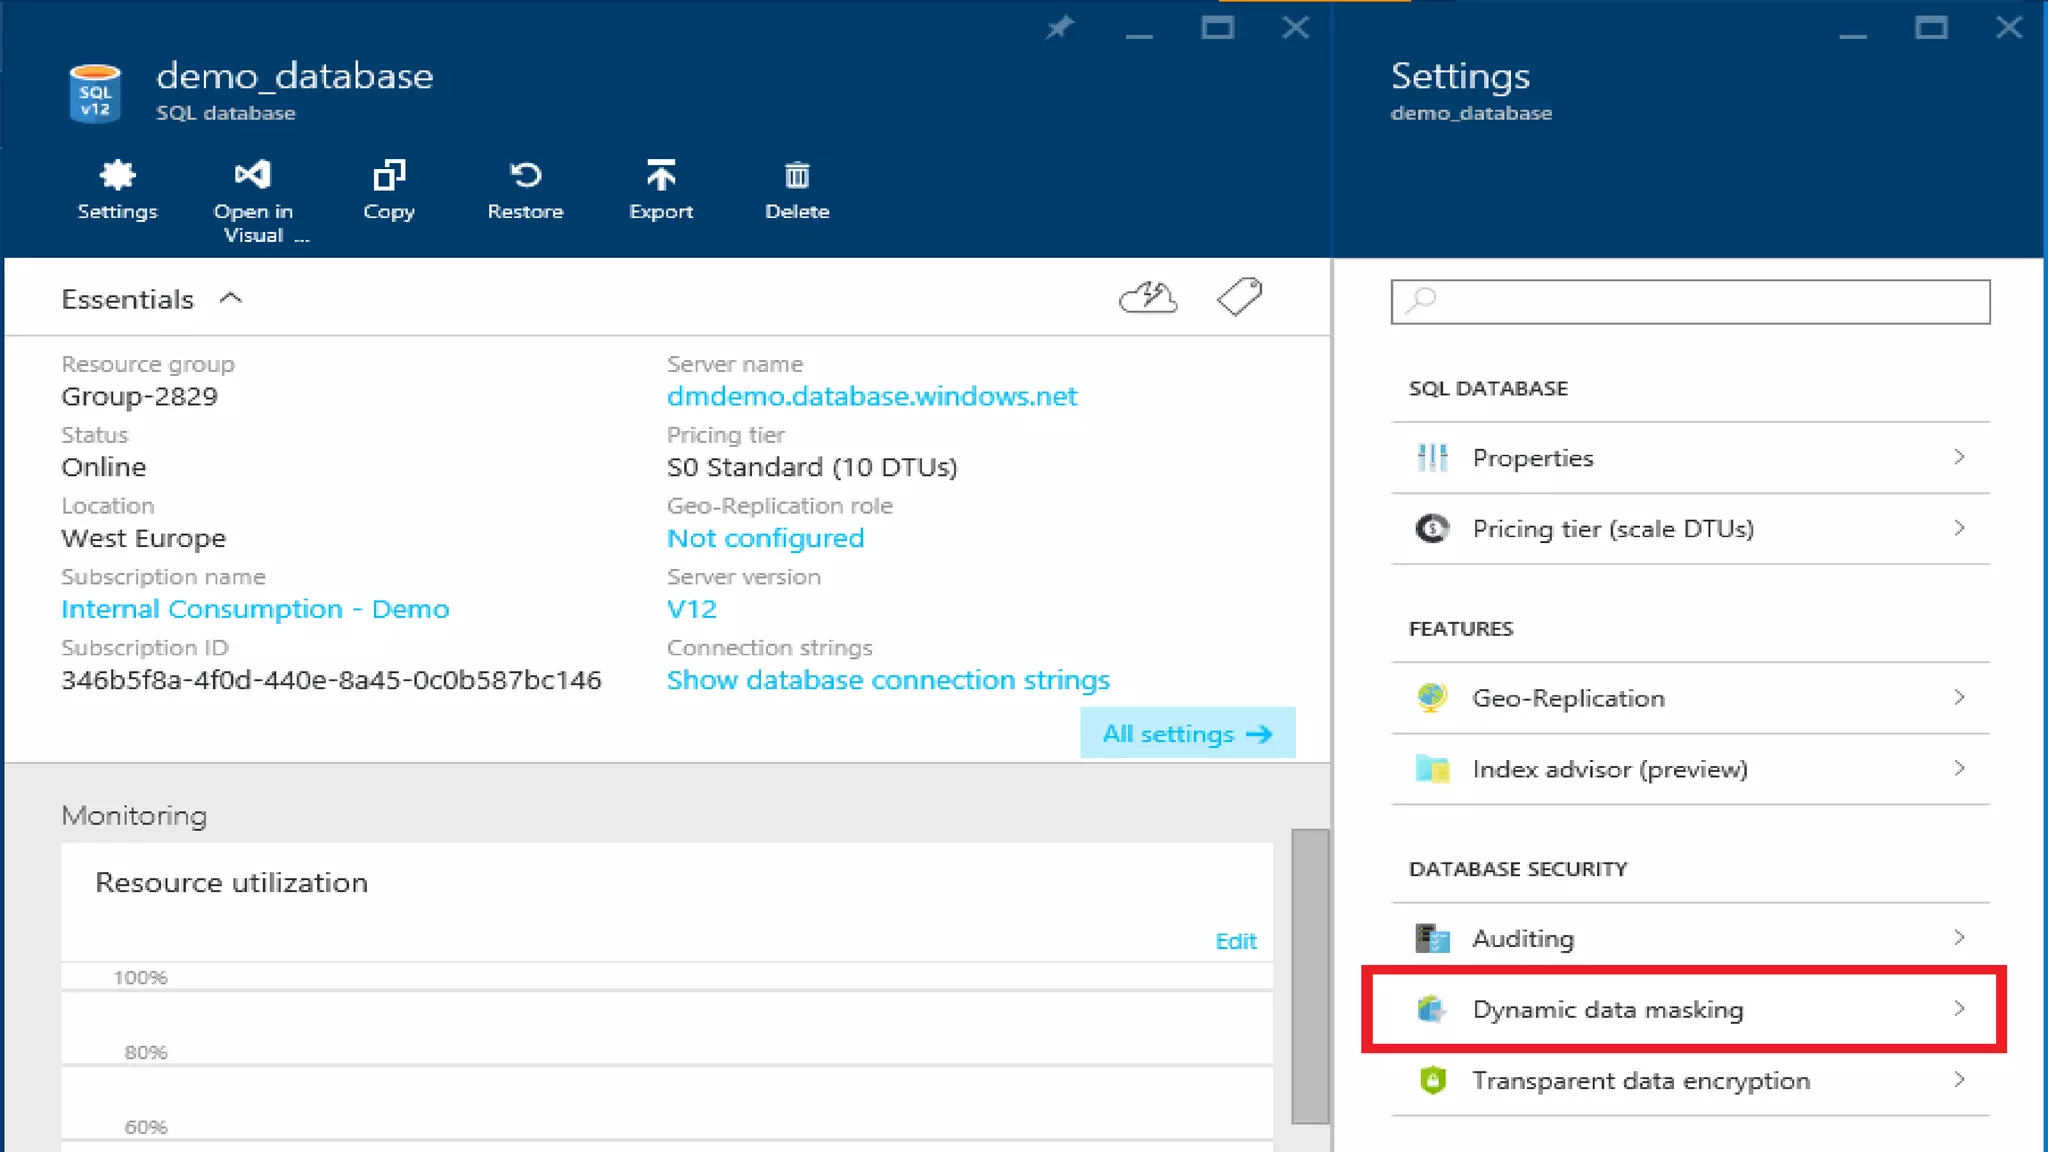This screenshot has height=1152, width=2048.
Task: Click the Index advisor folder icon
Action: (1432, 769)
